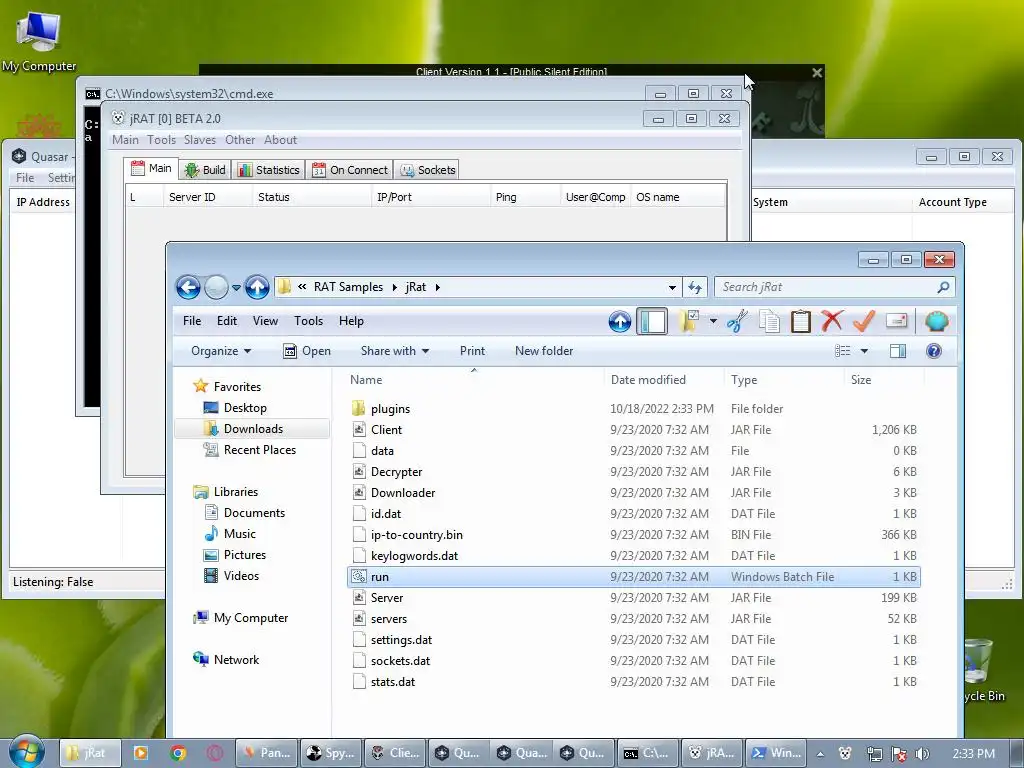1024x768 pixels.
Task: Click the Windows Start orb
Action: [27, 753]
